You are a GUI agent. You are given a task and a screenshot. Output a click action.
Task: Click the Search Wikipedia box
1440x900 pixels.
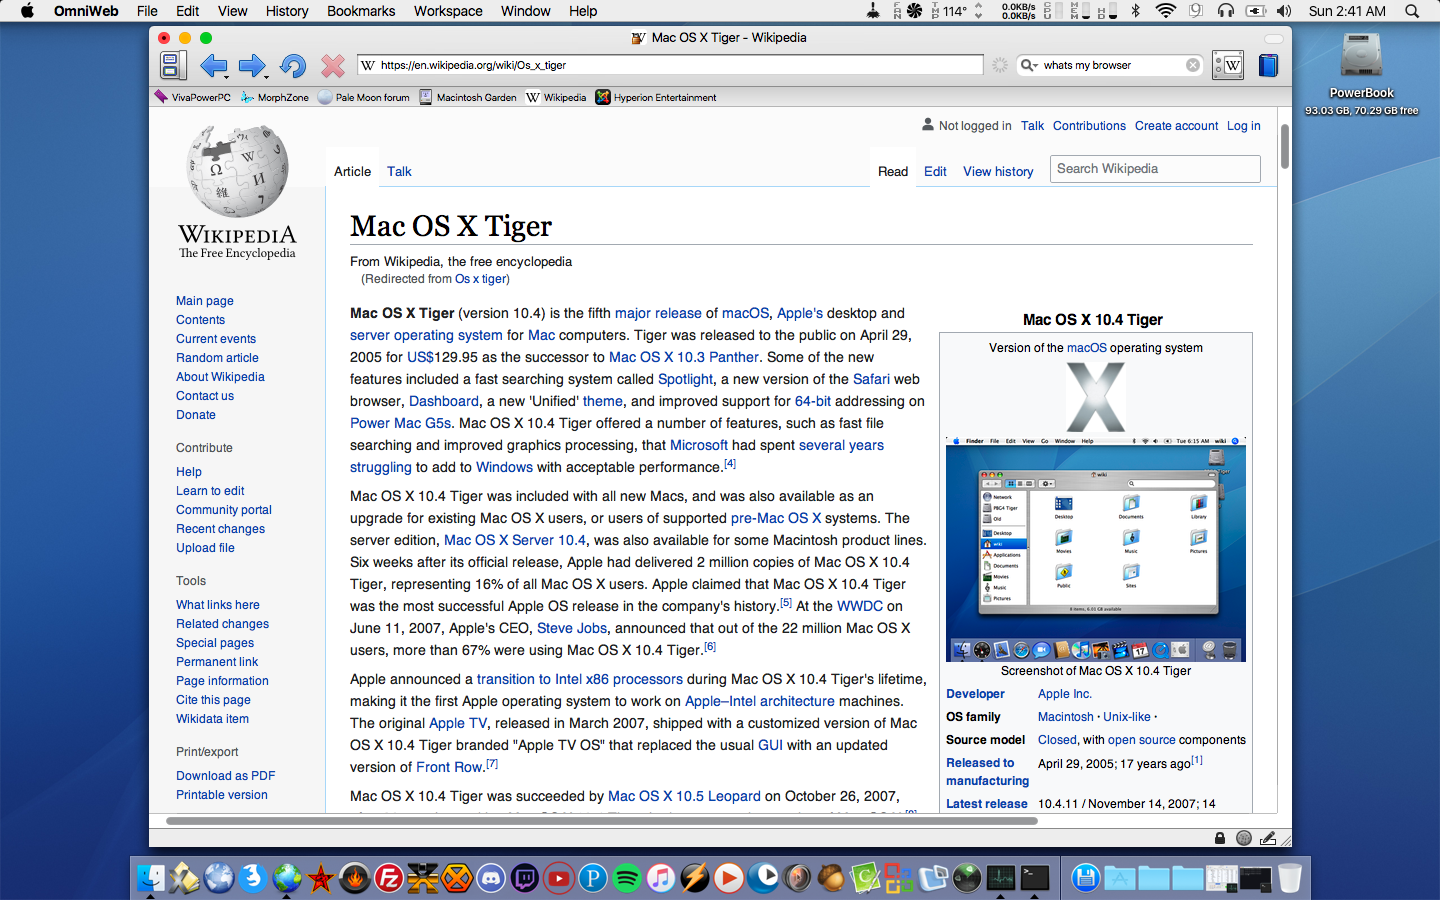point(1155,169)
